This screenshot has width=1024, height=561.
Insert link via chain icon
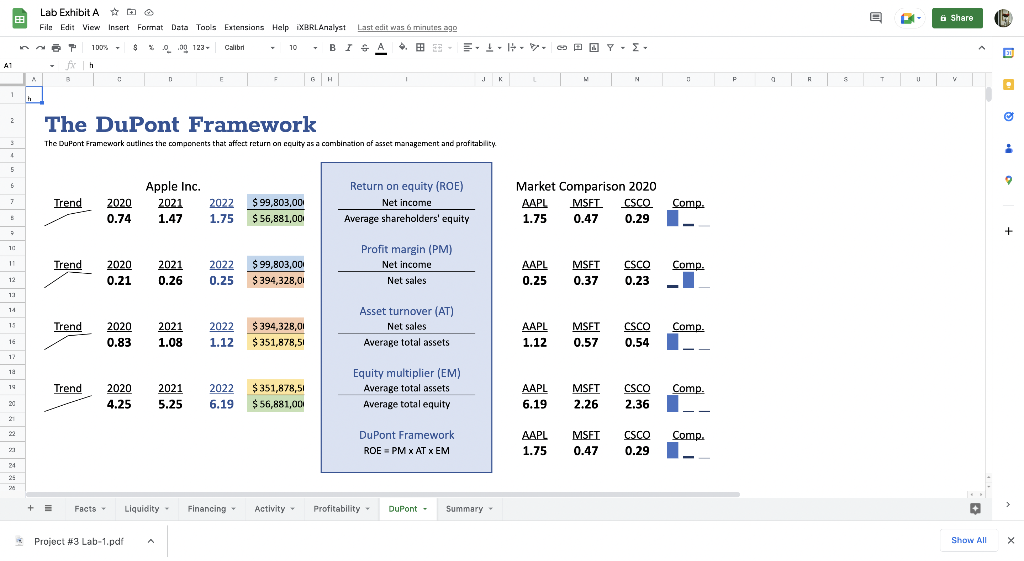[562, 48]
